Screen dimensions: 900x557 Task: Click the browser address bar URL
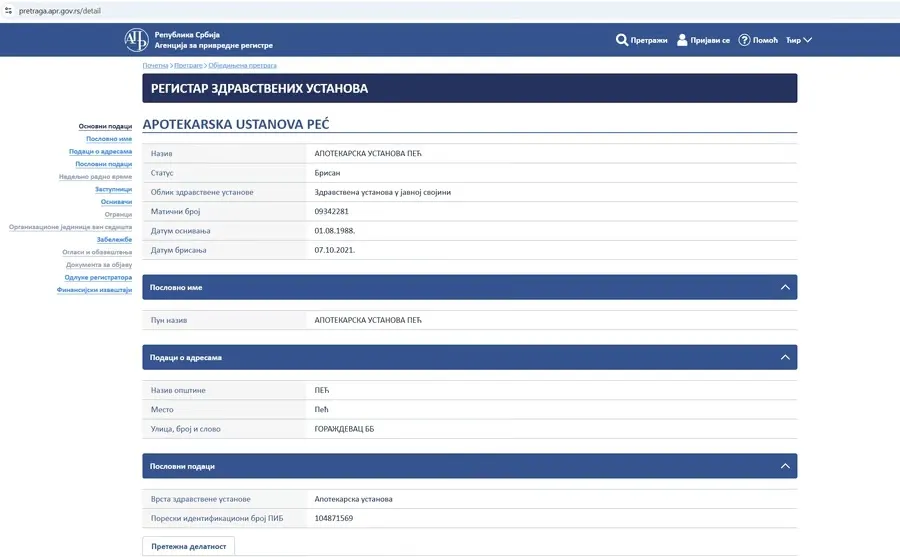coord(60,11)
